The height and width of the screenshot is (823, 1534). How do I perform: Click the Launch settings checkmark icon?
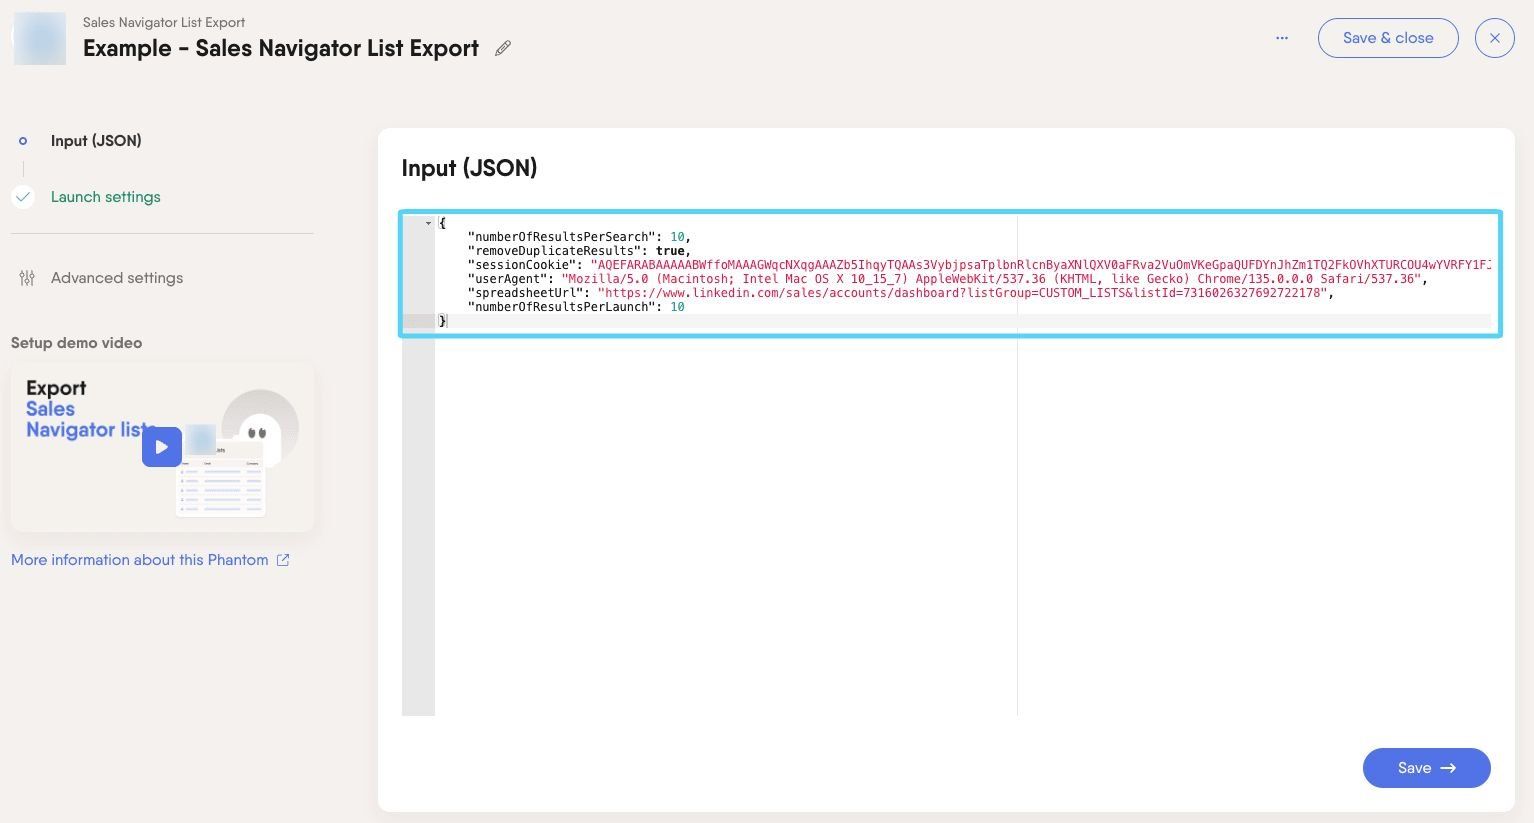click(x=23, y=197)
